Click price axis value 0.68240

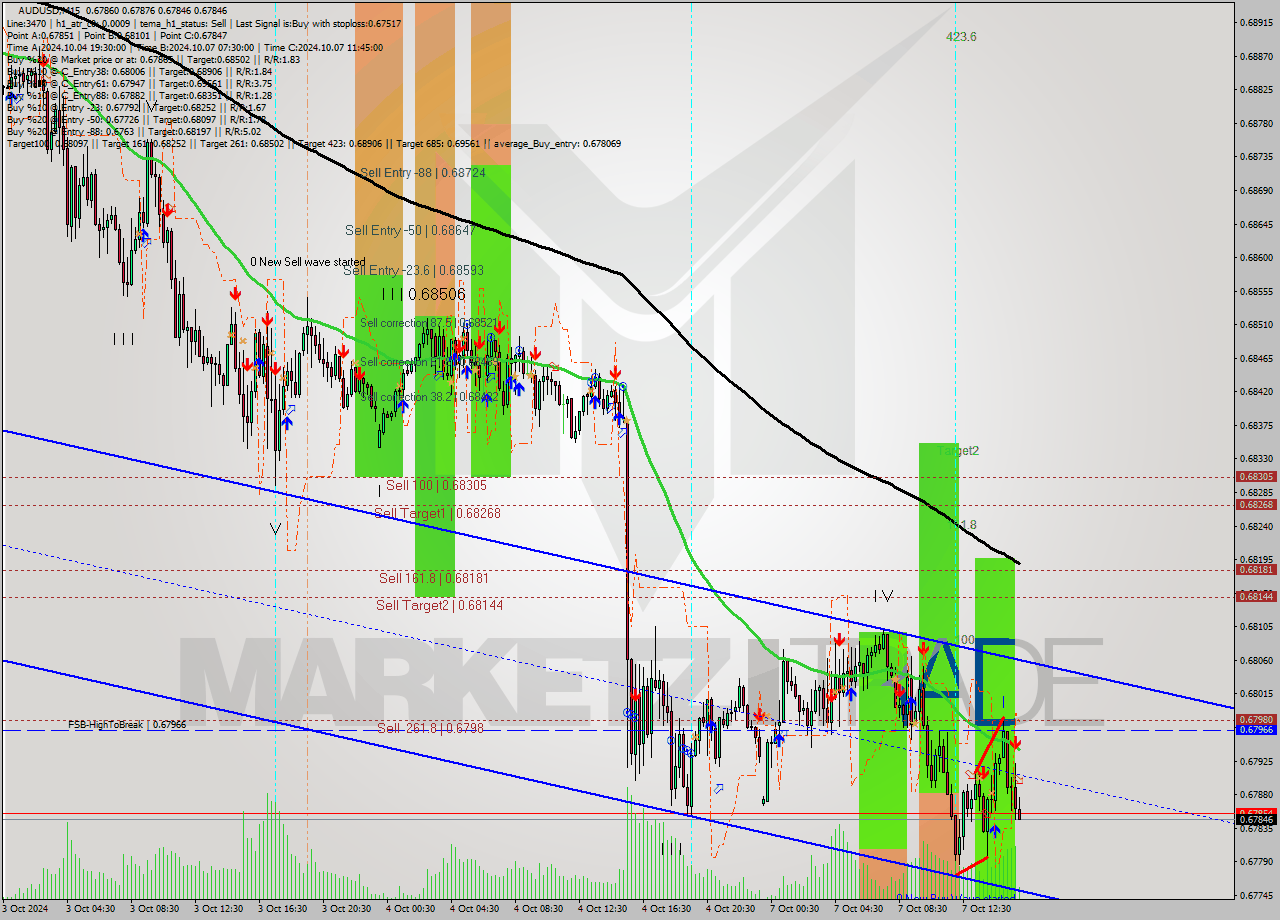(x=1256, y=526)
